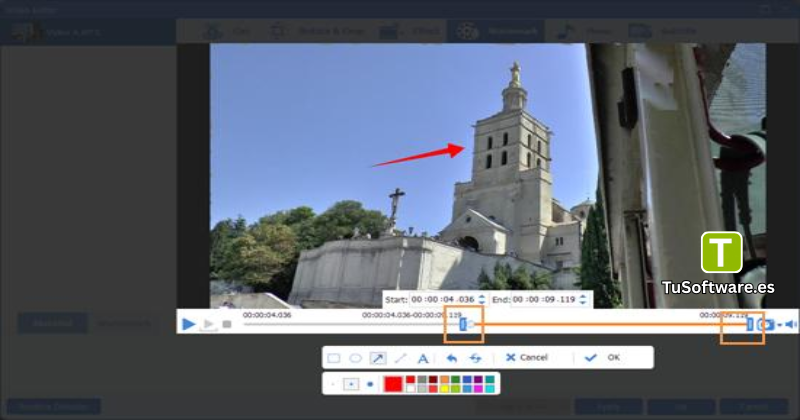Pick the yellow color swatch
The image size is (800, 420).
click(444, 388)
